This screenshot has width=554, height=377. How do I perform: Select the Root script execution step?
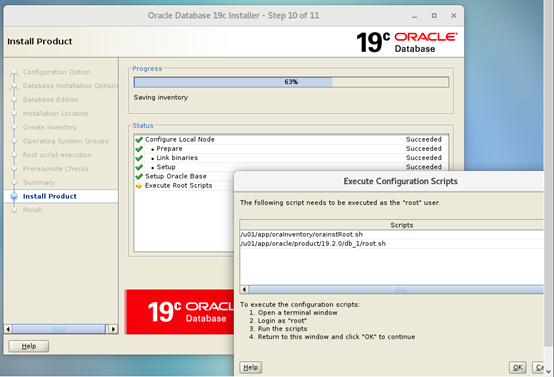click(x=57, y=155)
